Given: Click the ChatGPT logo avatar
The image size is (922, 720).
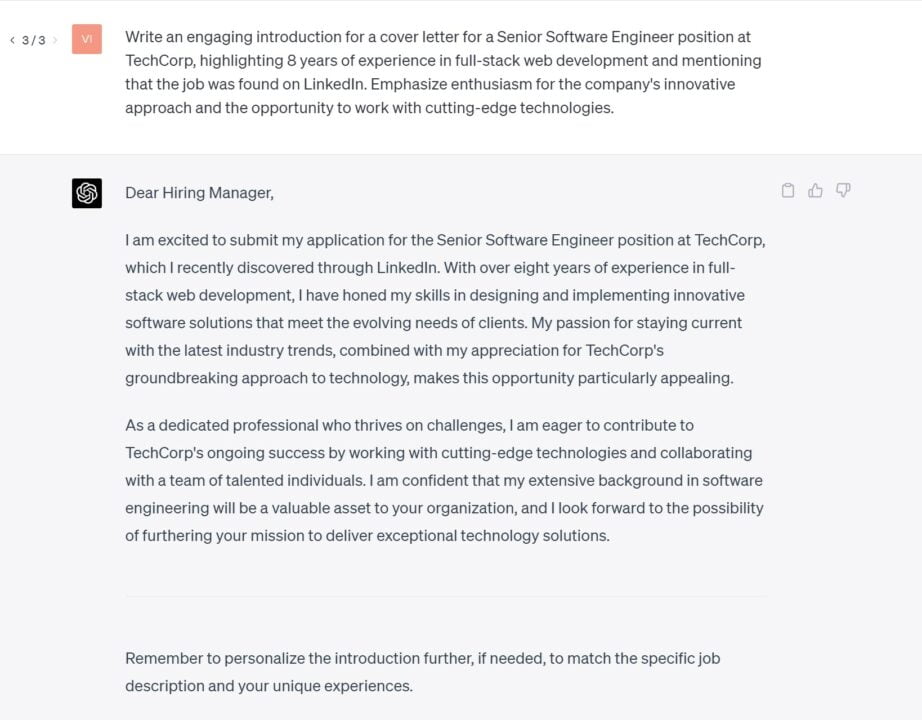Looking at the screenshot, I should [x=87, y=193].
